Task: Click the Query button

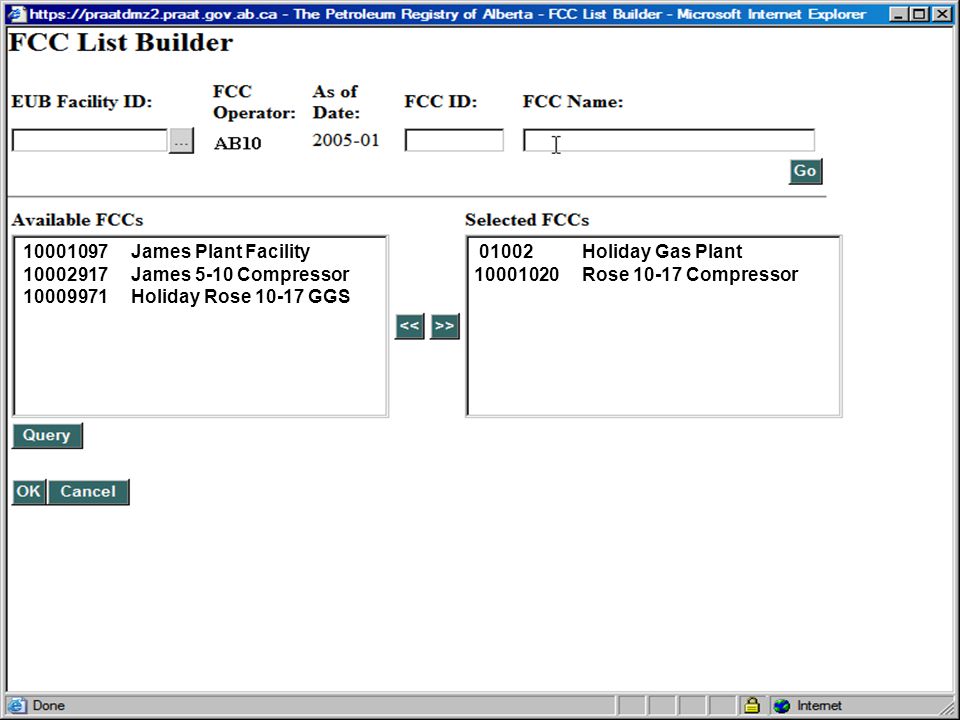Action: [47, 436]
